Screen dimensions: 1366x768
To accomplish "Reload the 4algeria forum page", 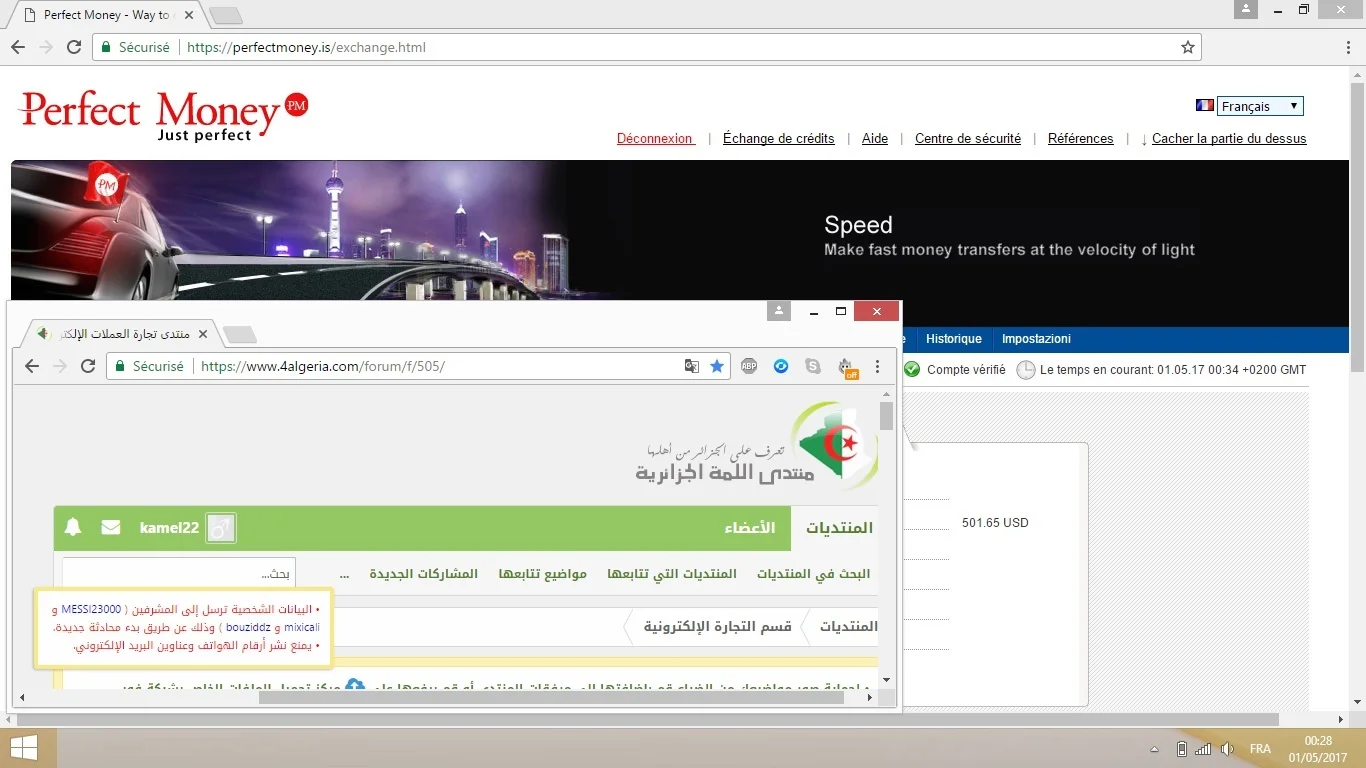I will (87, 366).
